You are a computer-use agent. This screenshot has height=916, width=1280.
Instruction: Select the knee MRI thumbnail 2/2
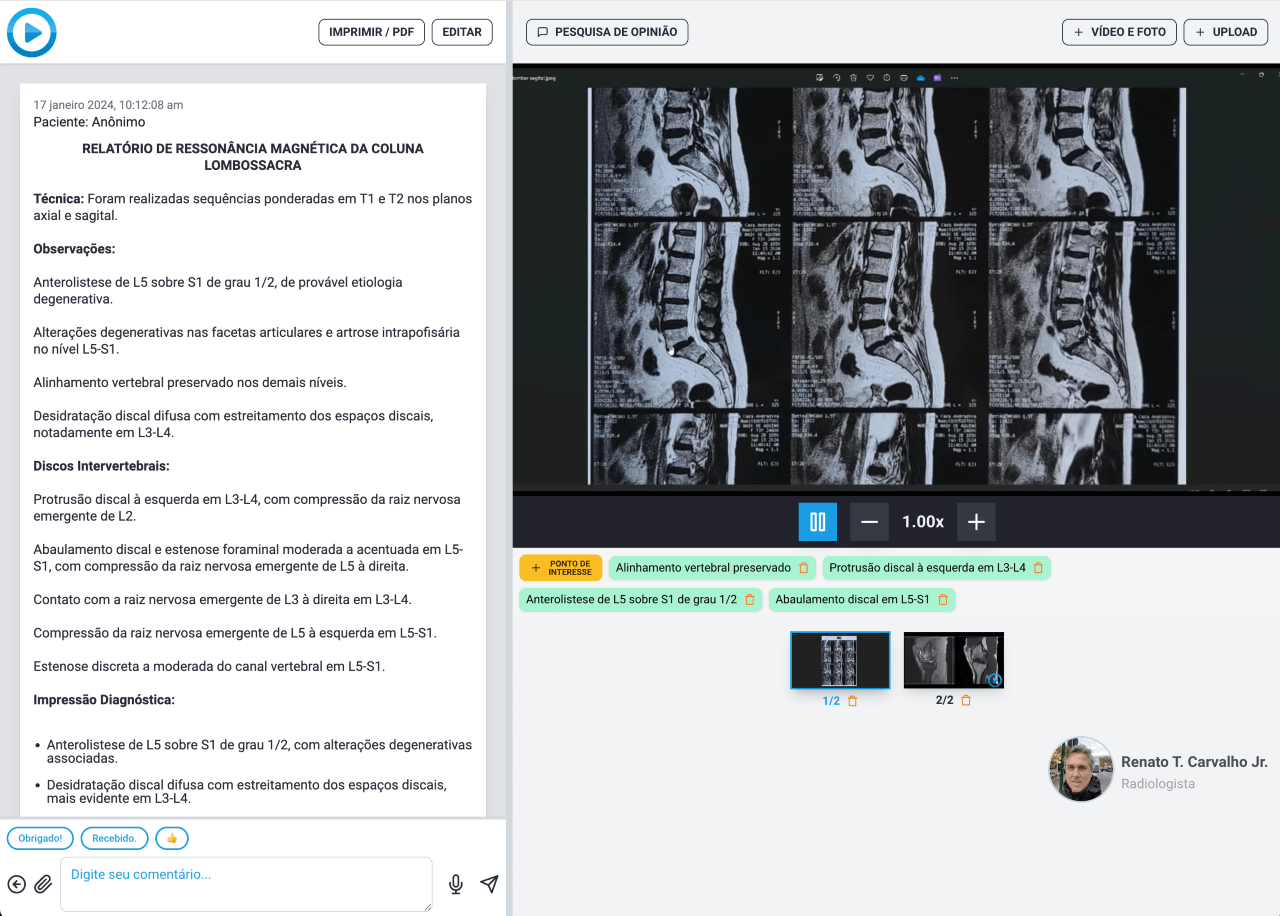(953, 660)
